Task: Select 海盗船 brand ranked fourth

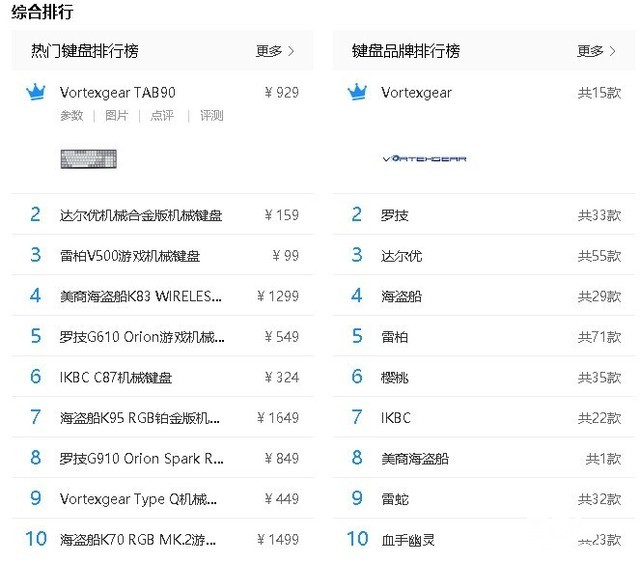Action: [x=402, y=296]
